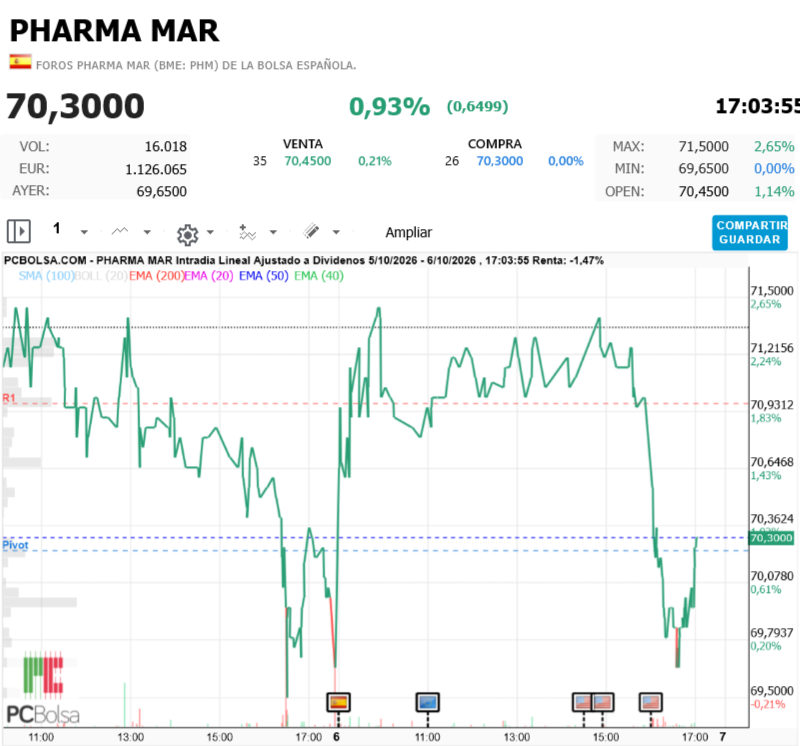This screenshot has width=800, height=746.
Task: Click the PHARMA MAR title
Action: coord(114,31)
